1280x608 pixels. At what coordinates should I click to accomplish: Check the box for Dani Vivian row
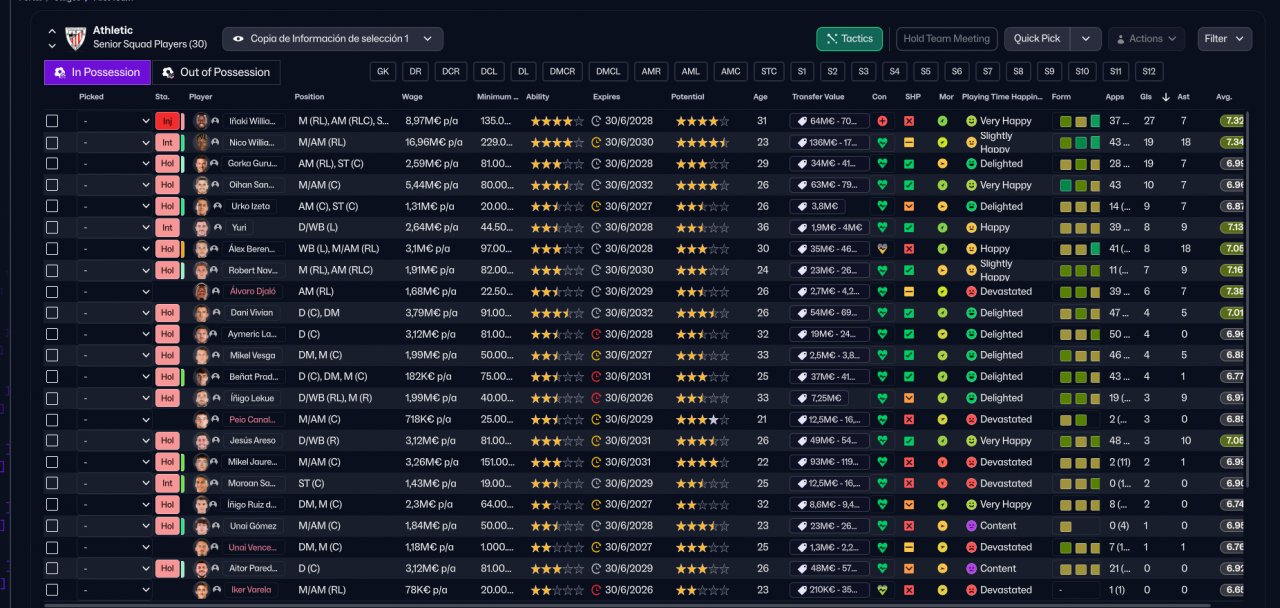pos(52,313)
